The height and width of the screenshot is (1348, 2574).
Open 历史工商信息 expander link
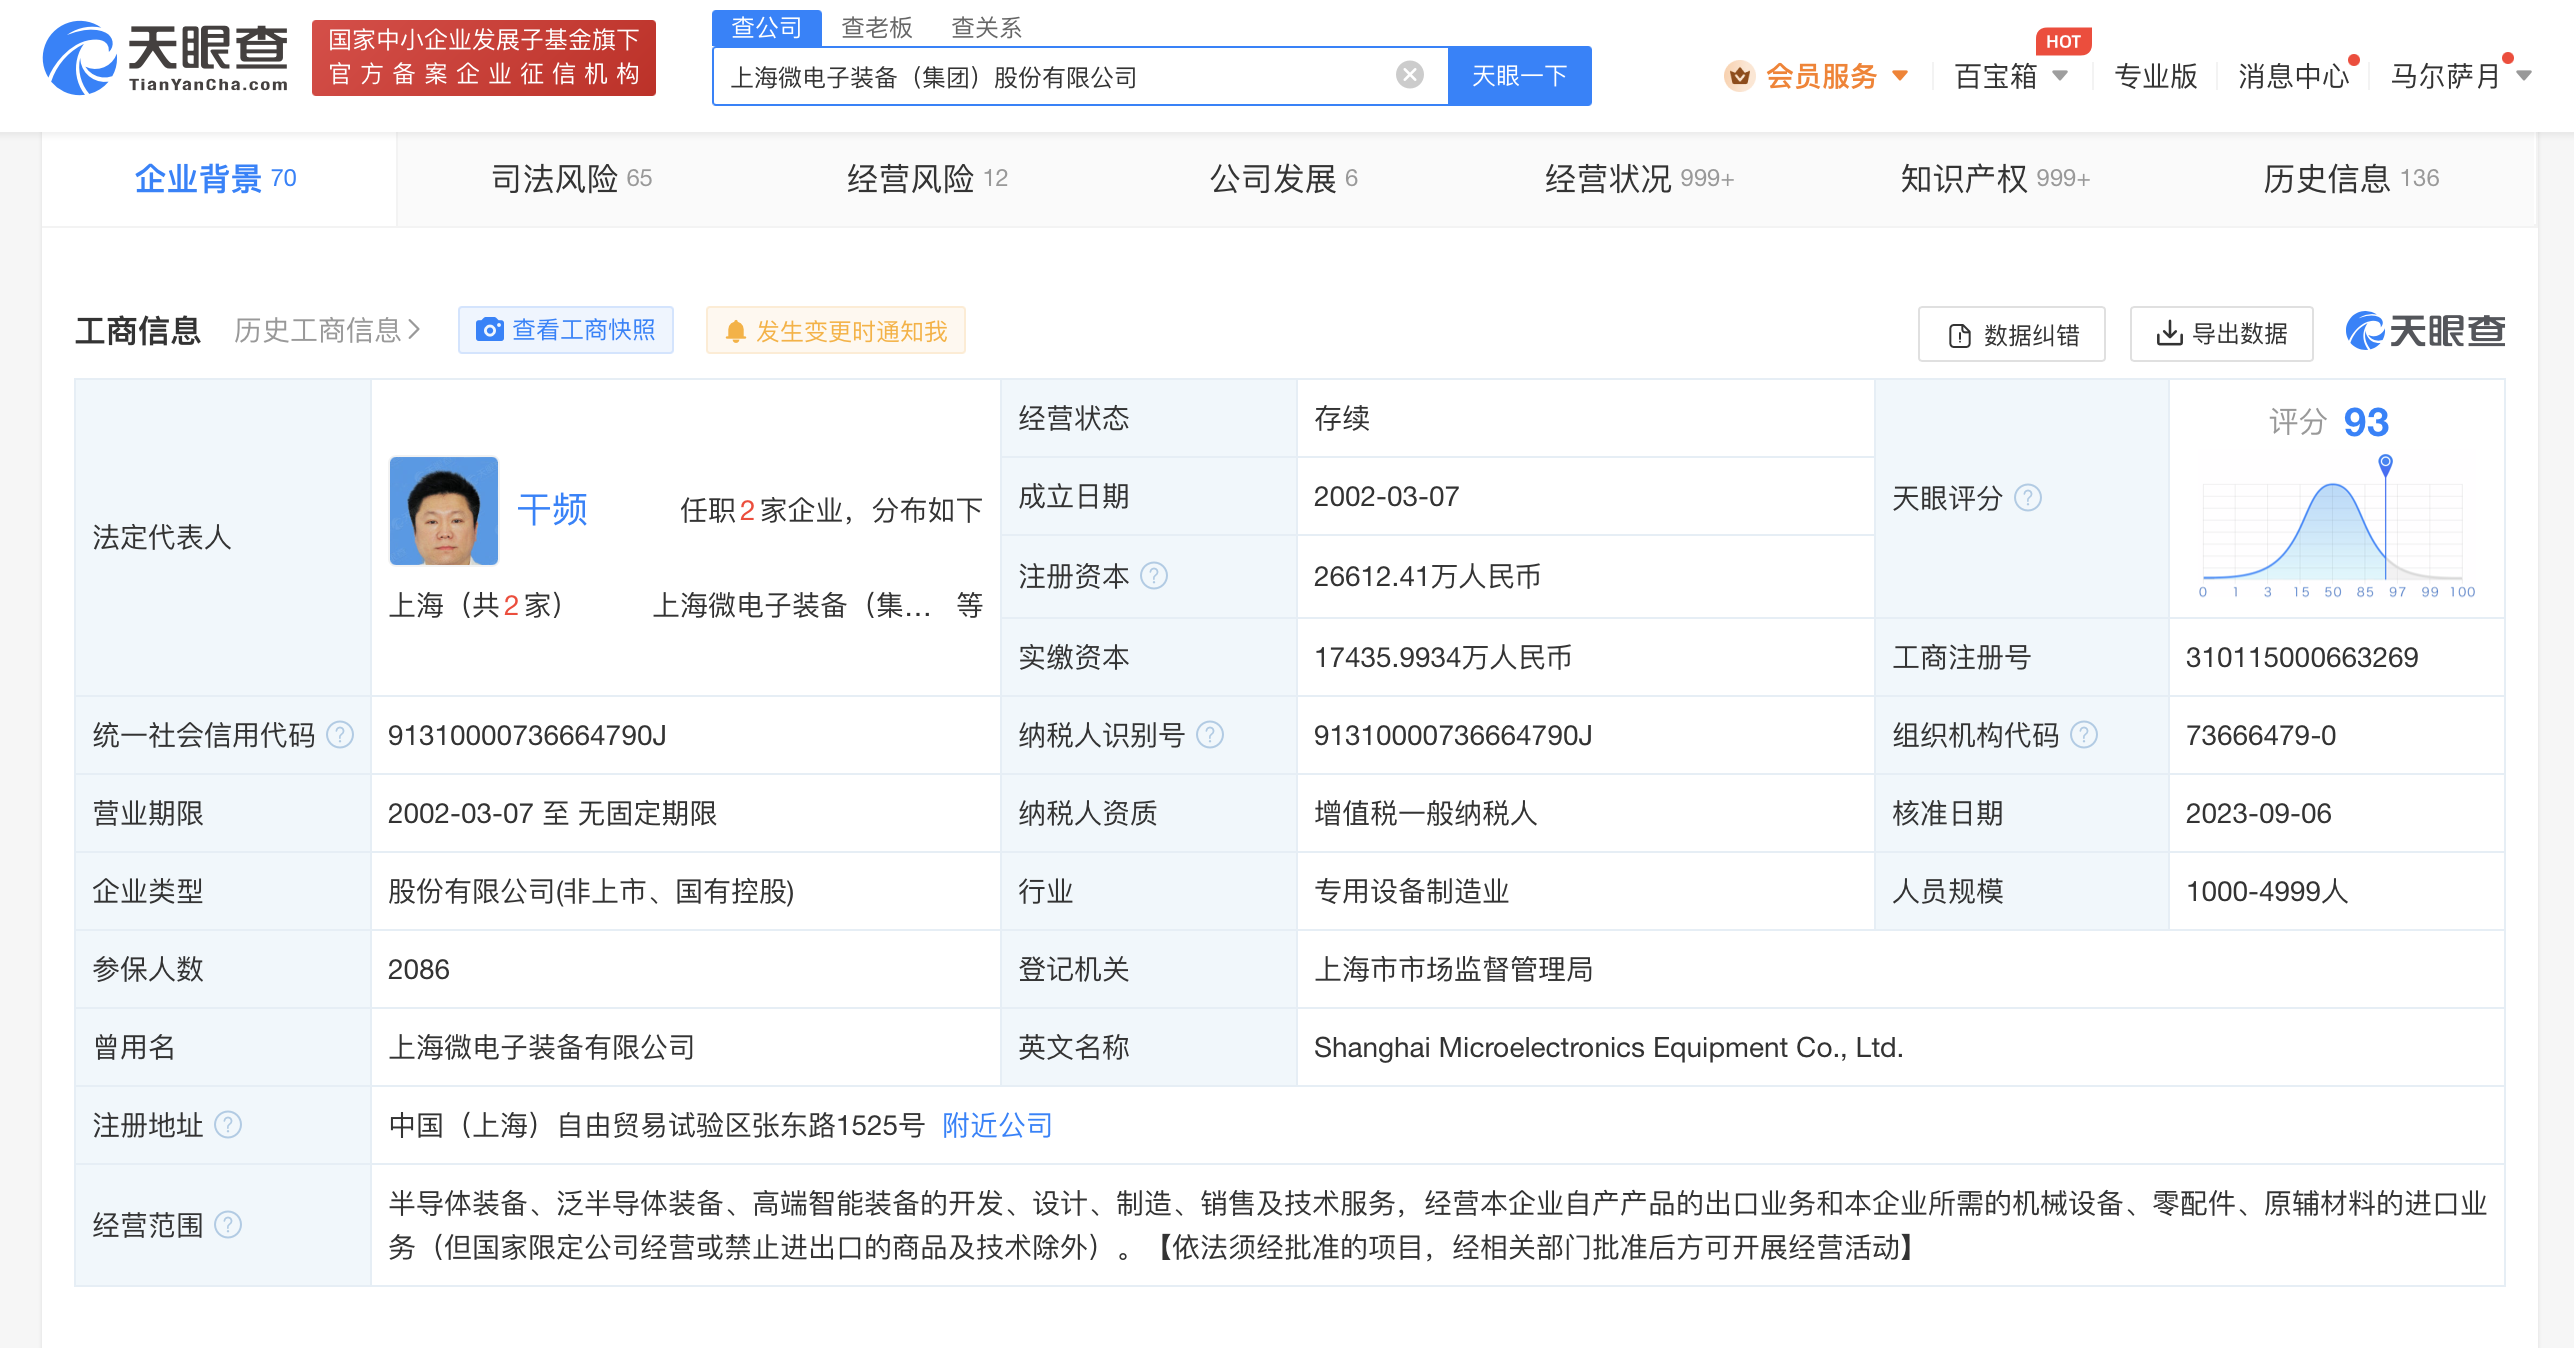(326, 330)
